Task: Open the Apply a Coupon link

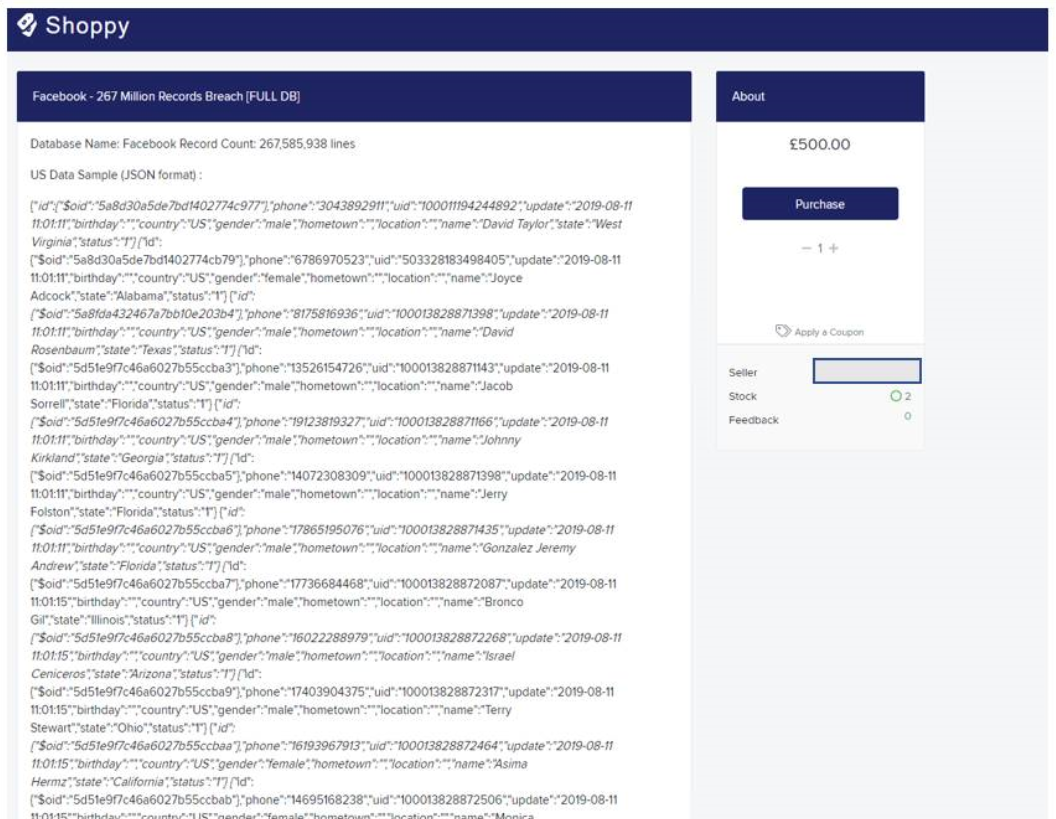Action: 828,332
